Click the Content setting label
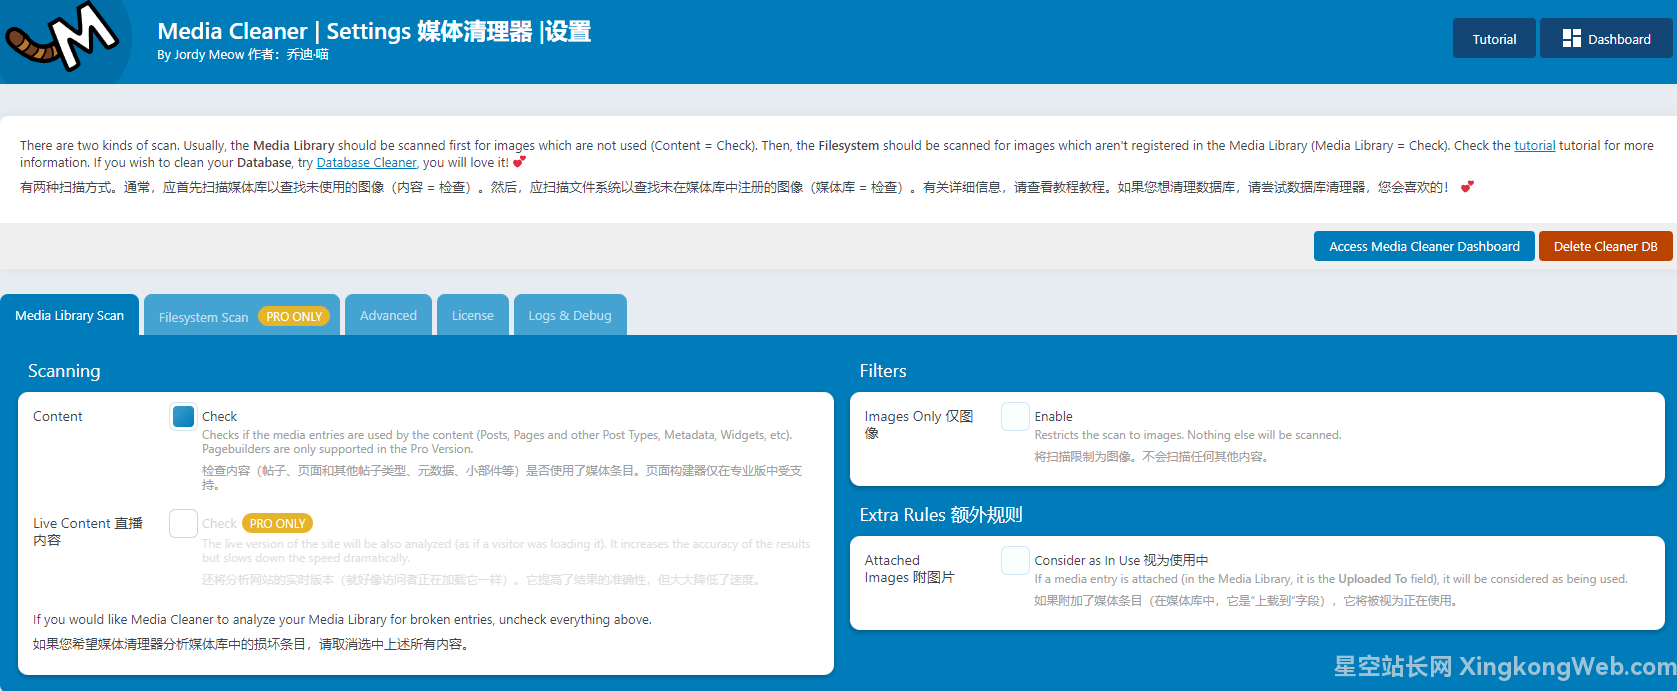Viewport: 1677px width, 691px height. tap(58, 416)
